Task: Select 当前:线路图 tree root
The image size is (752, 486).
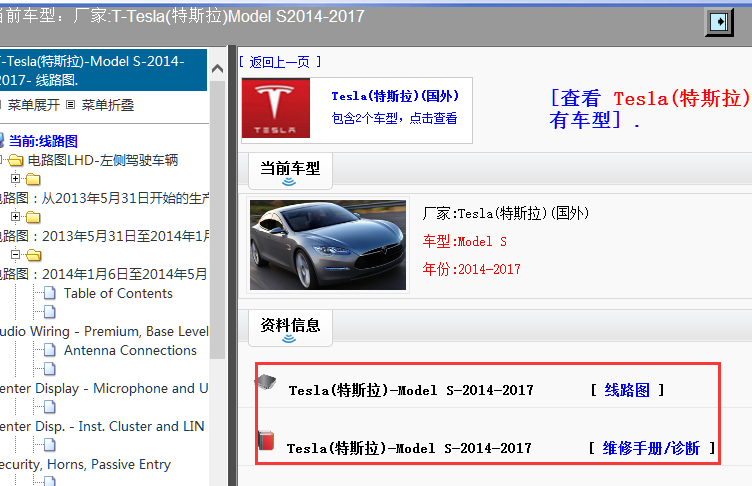Action: click(x=43, y=141)
